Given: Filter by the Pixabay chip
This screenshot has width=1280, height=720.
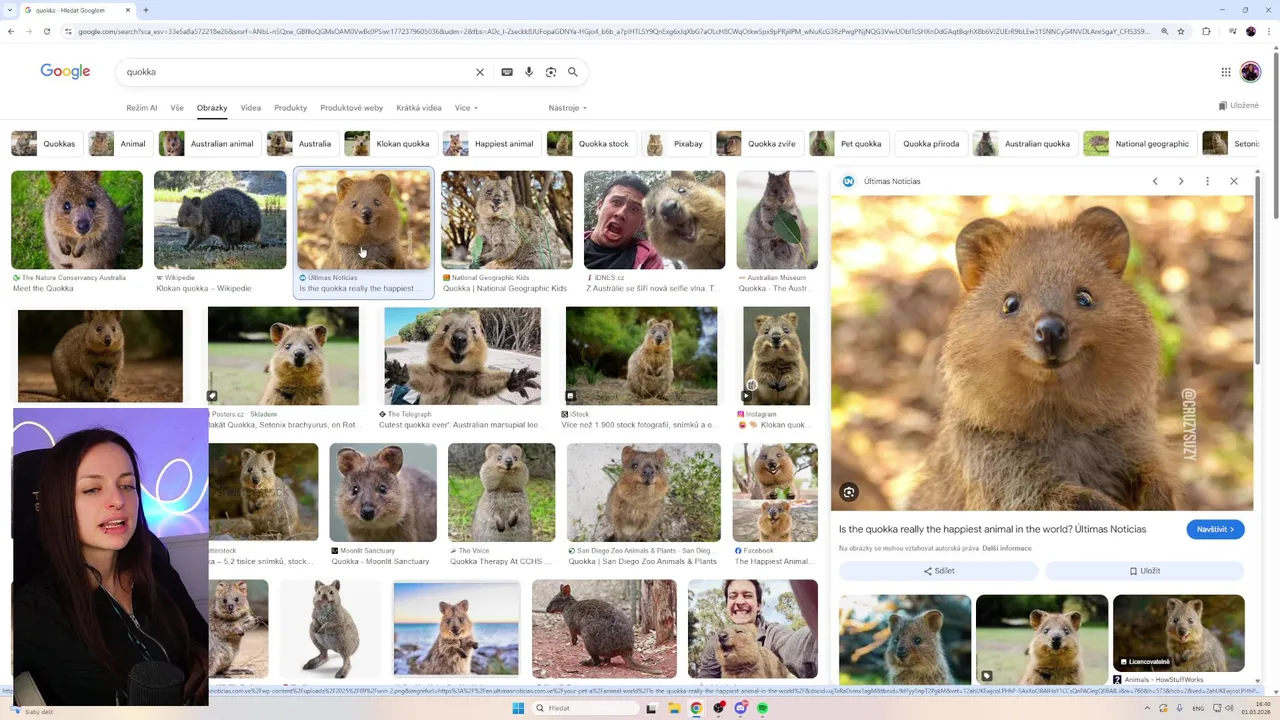Looking at the screenshot, I should 676,144.
